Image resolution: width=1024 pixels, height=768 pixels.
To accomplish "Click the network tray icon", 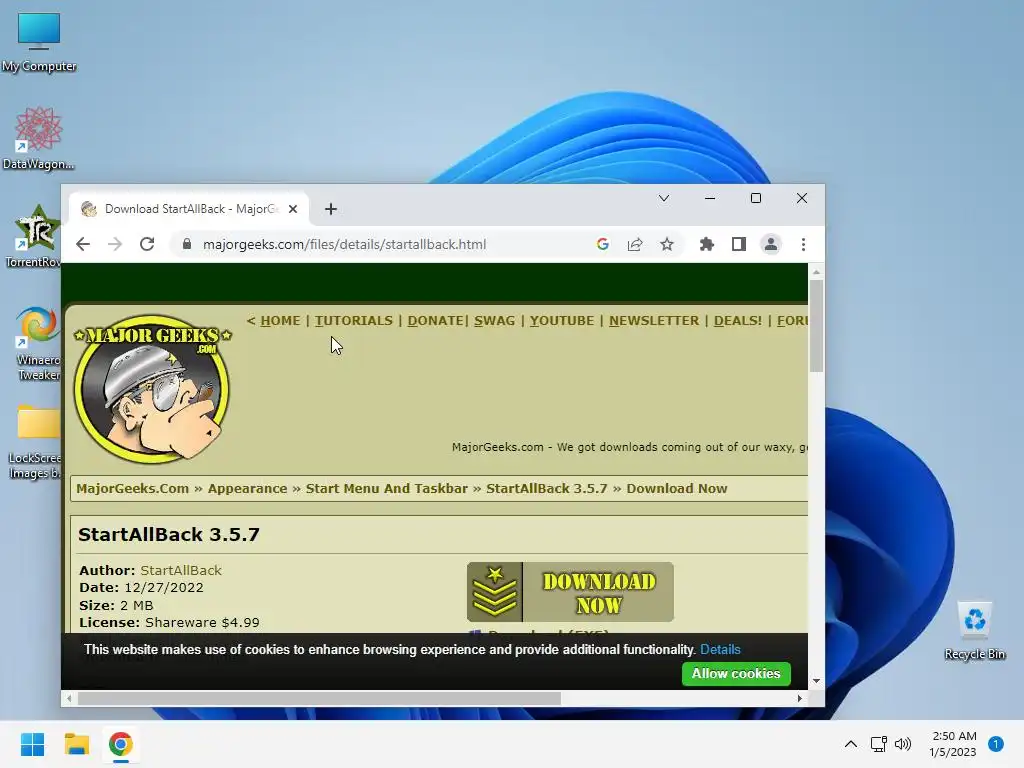I will 878,744.
